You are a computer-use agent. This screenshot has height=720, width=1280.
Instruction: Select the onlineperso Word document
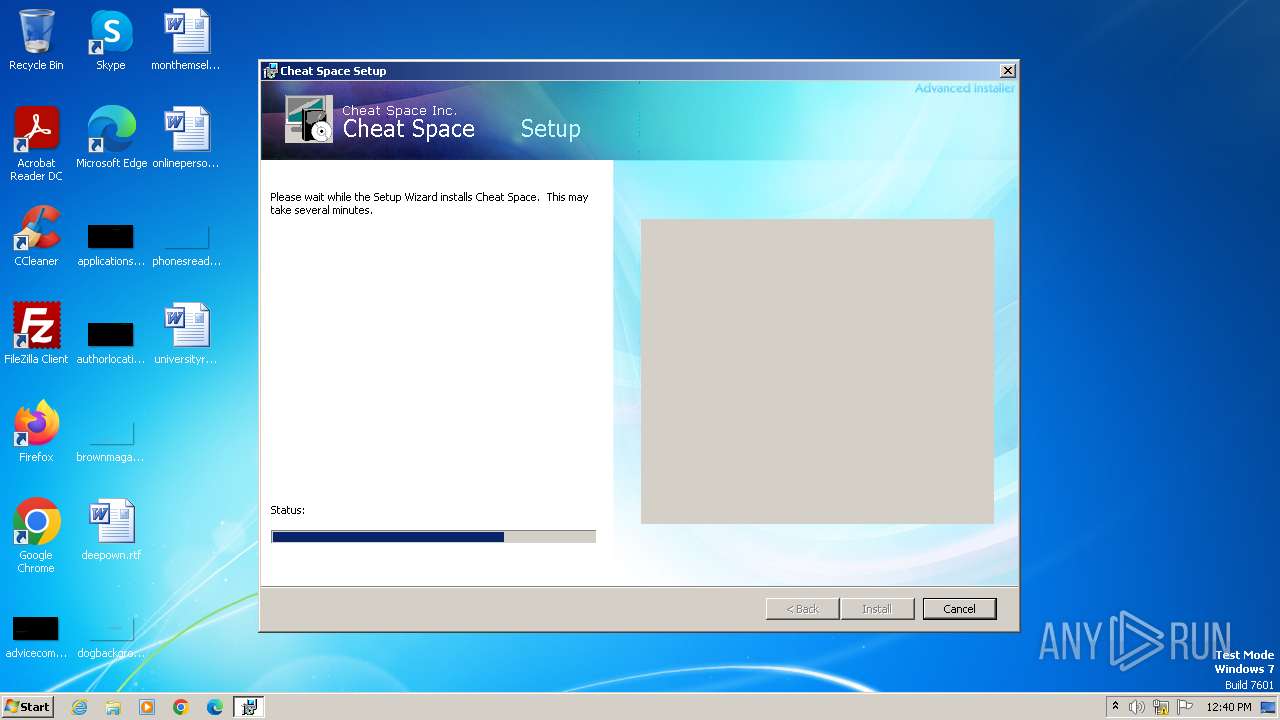click(186, 138)
